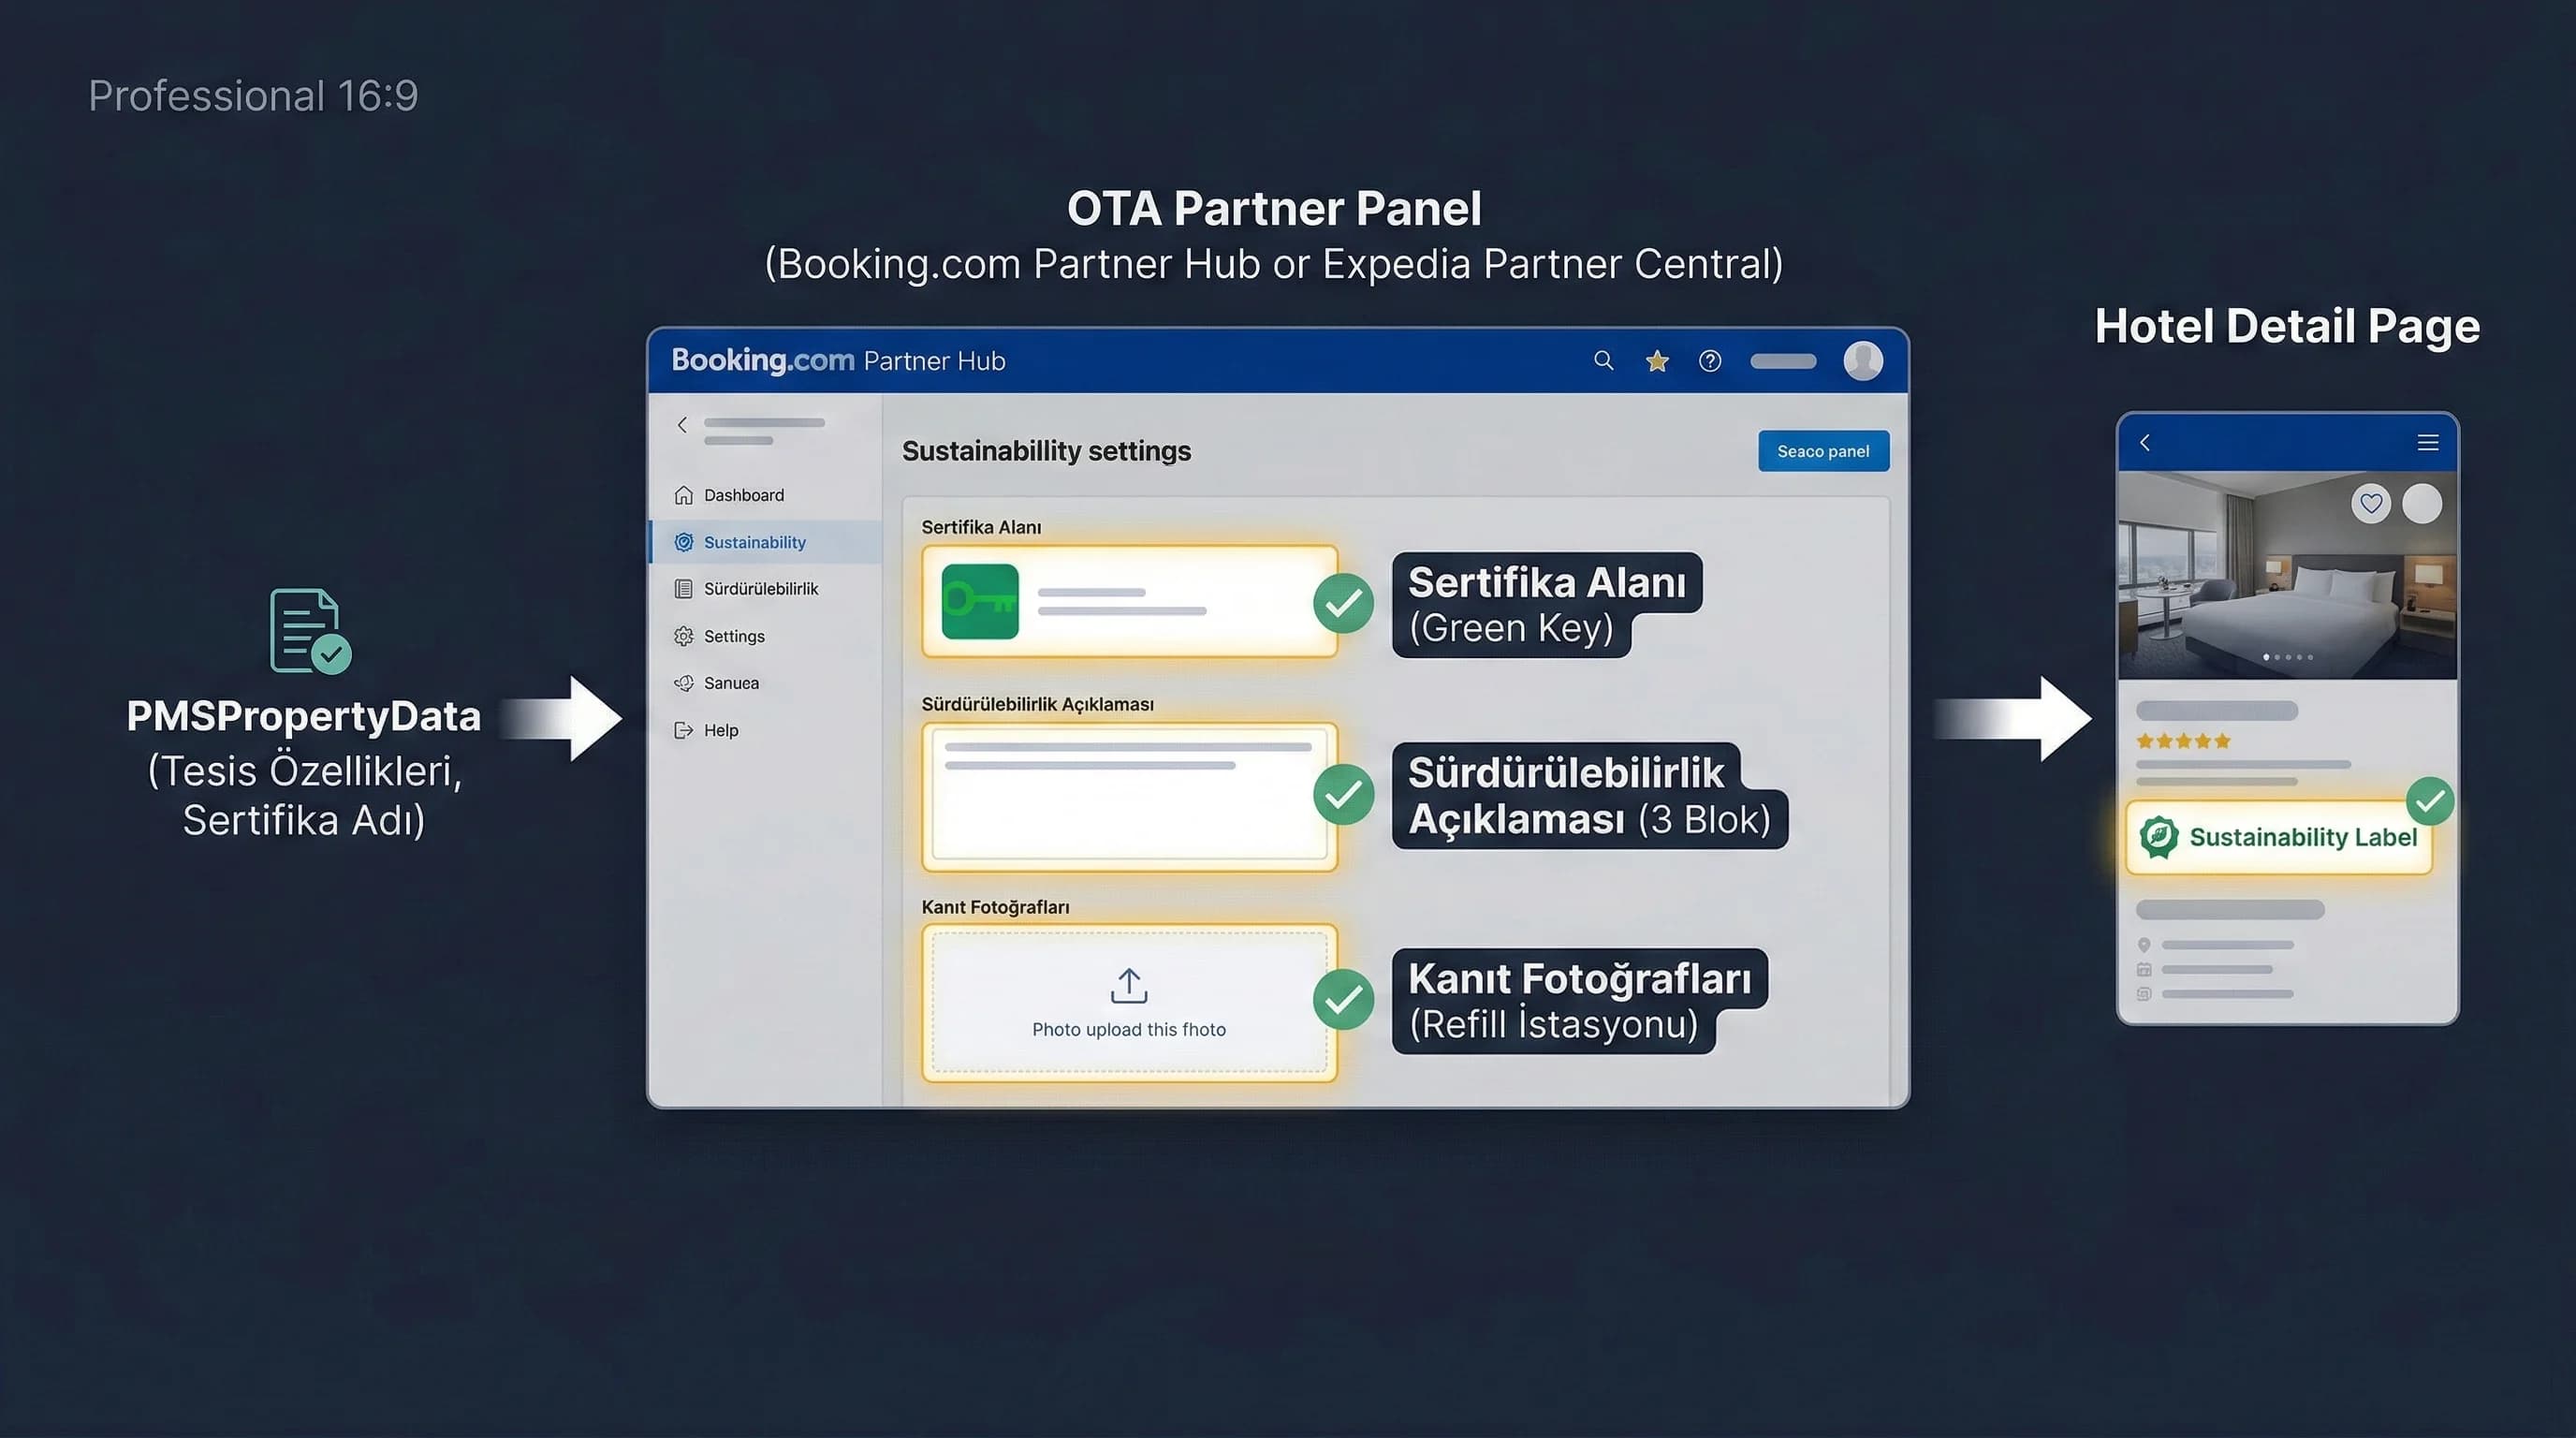Click the Sustainabillity settings heading
Screen dimensions: 2576x1438
coord(1046,451)
